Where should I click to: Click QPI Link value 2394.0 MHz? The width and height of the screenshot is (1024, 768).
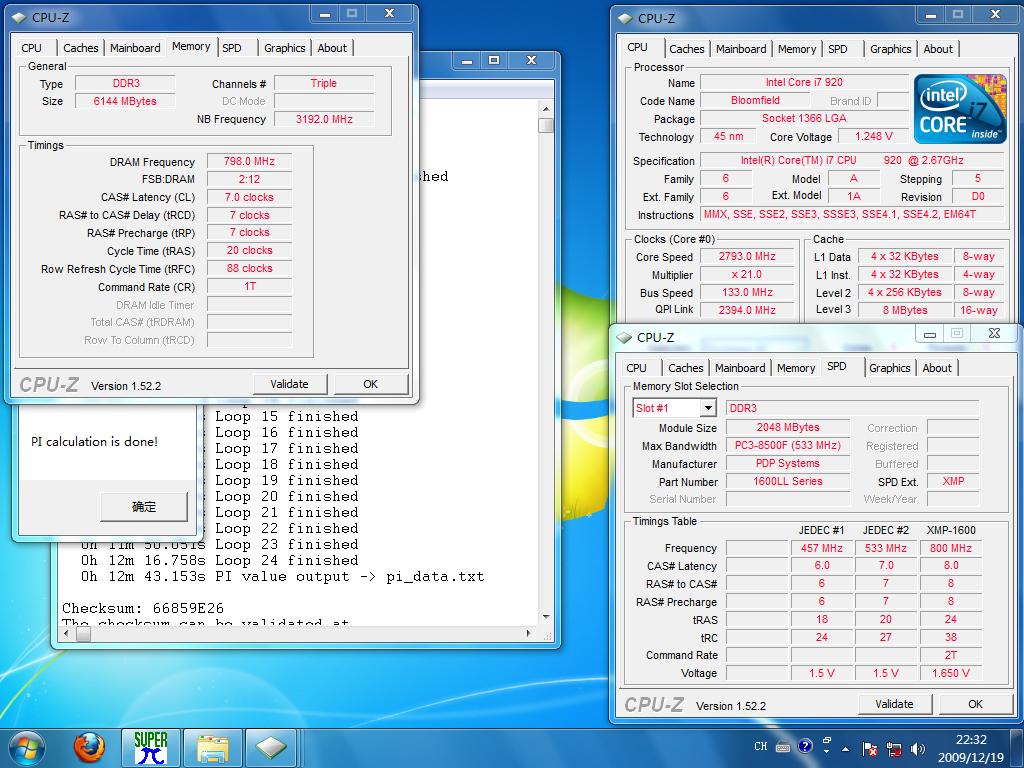tap(747, 310)
